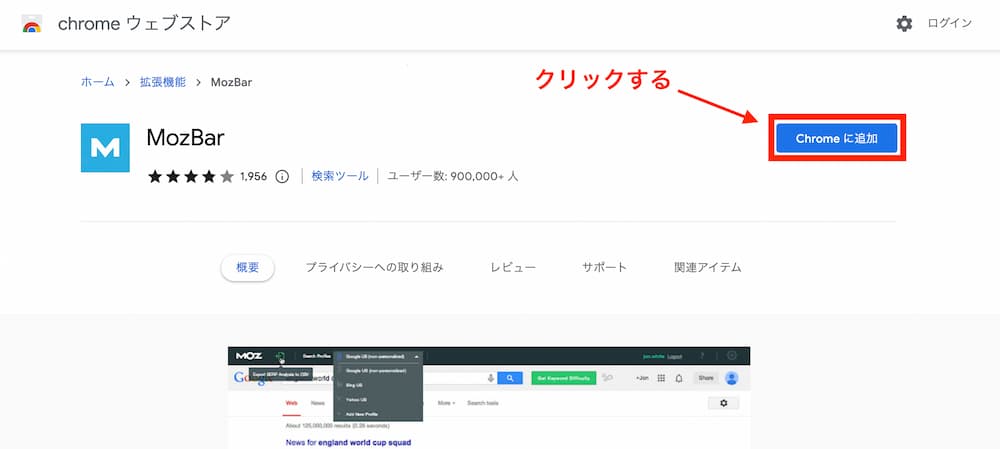Viewport: 1000px width, 449px height.
Task: Open the サポート tab
Action: pos(605,268)
